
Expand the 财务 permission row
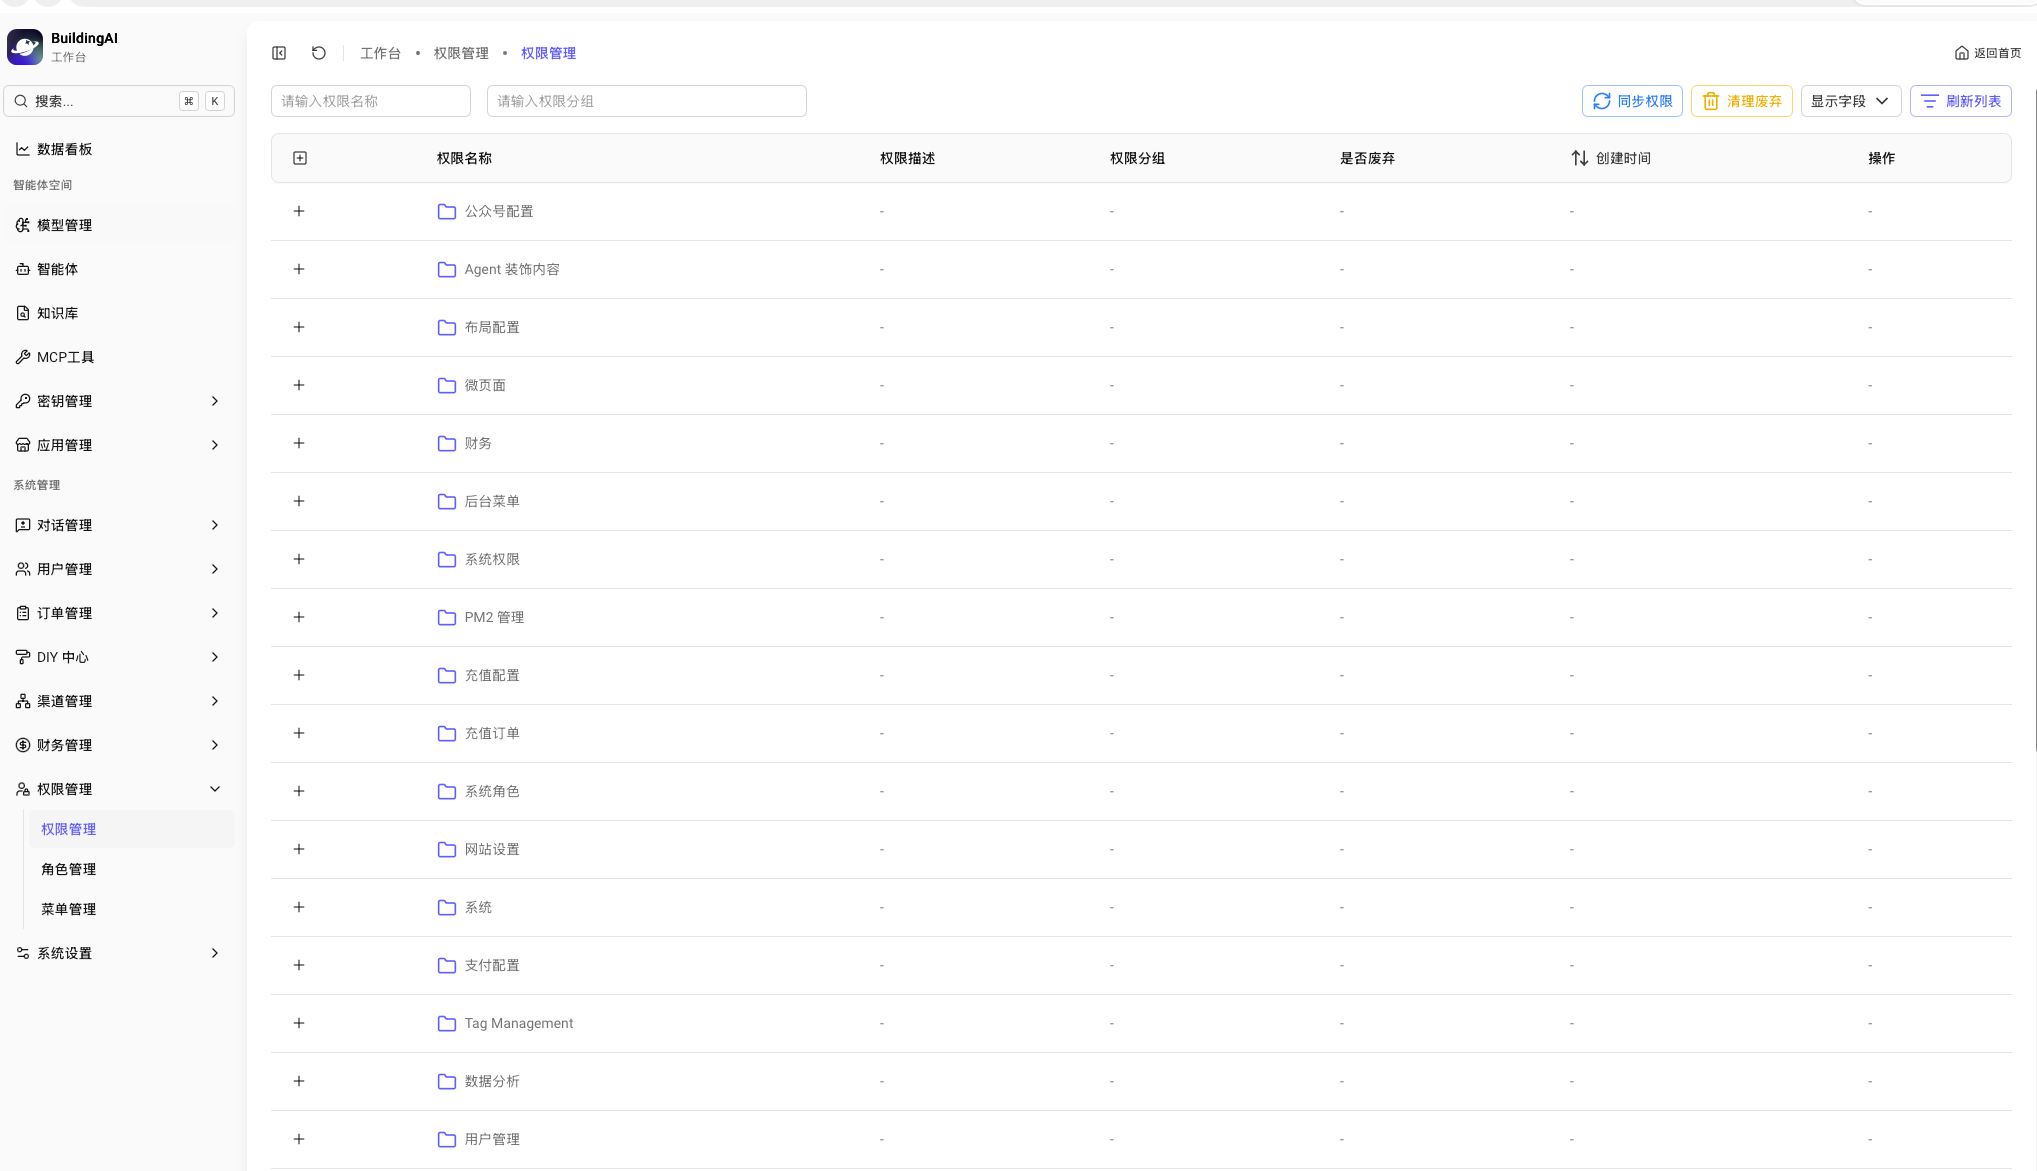pyautogui.click(x=299, y=443)
